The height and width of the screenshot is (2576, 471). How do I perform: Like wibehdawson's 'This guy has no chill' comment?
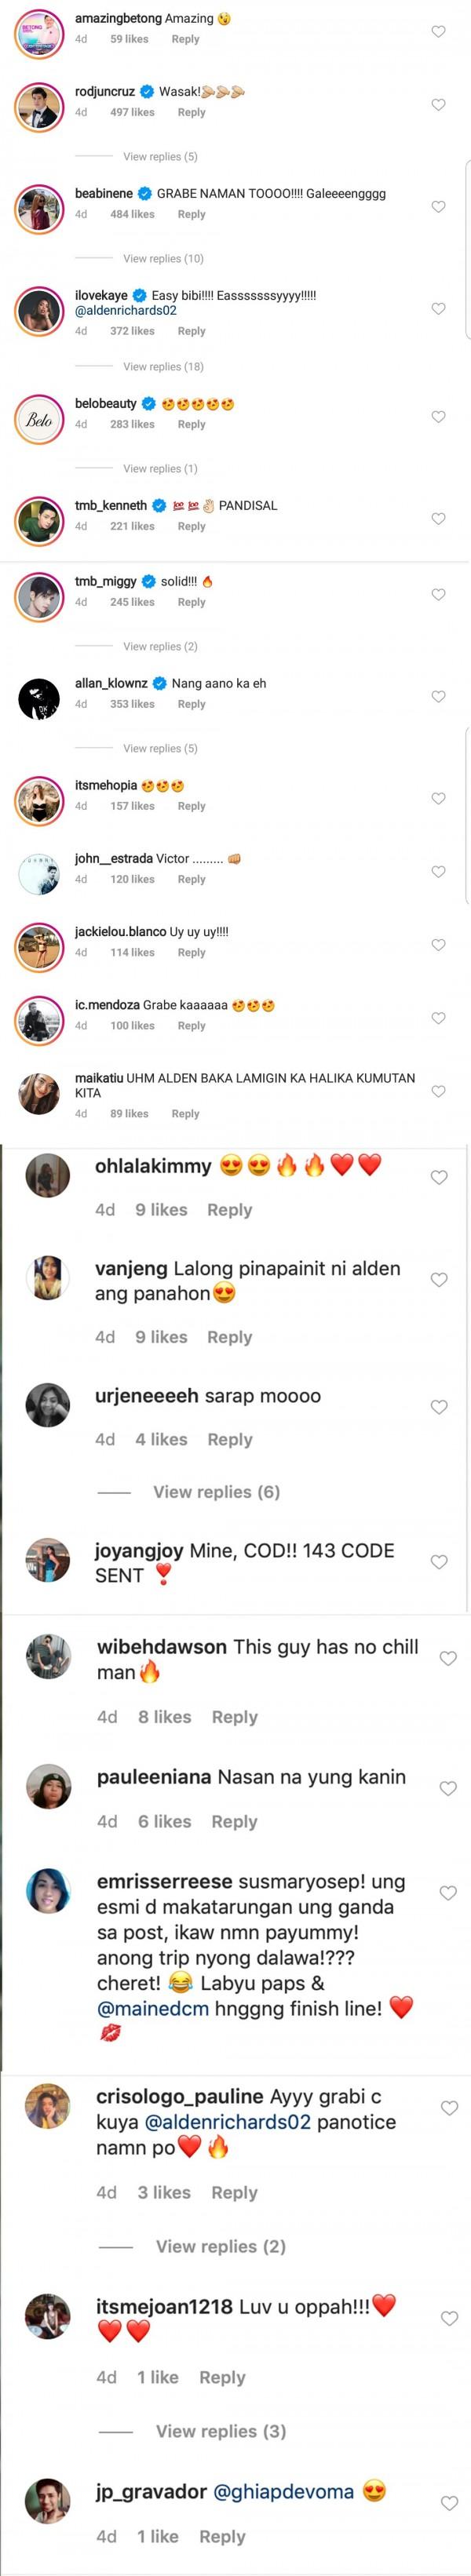pos(448,1658)
